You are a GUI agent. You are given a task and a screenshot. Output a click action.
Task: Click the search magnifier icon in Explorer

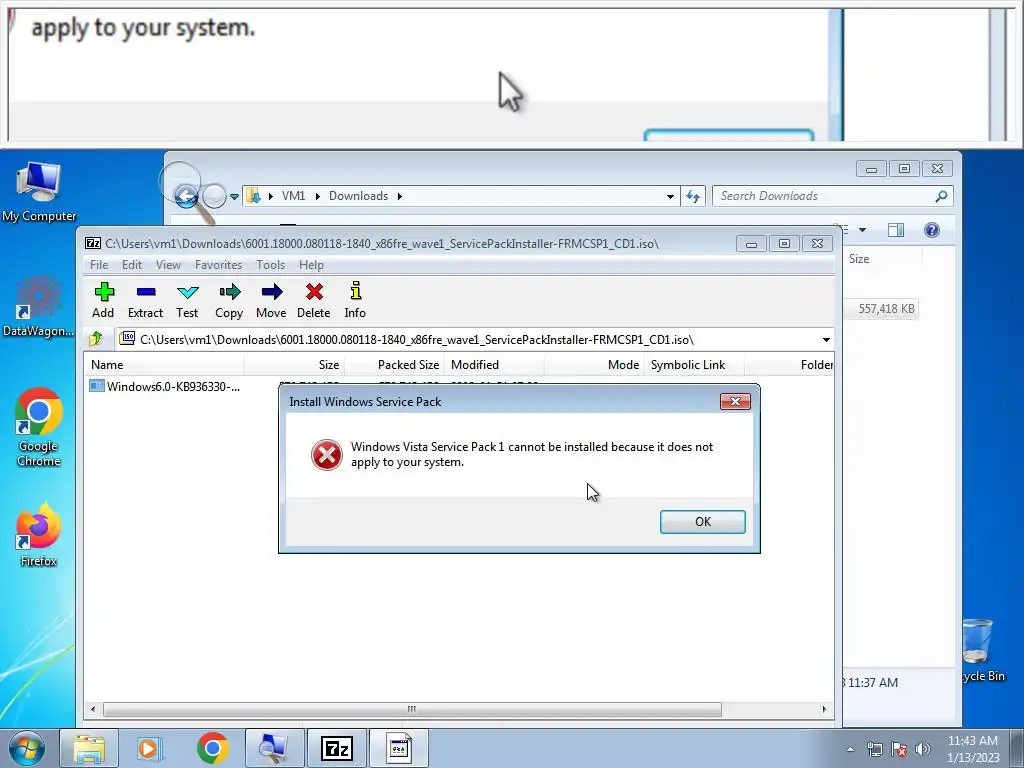[x=941, y=196]
